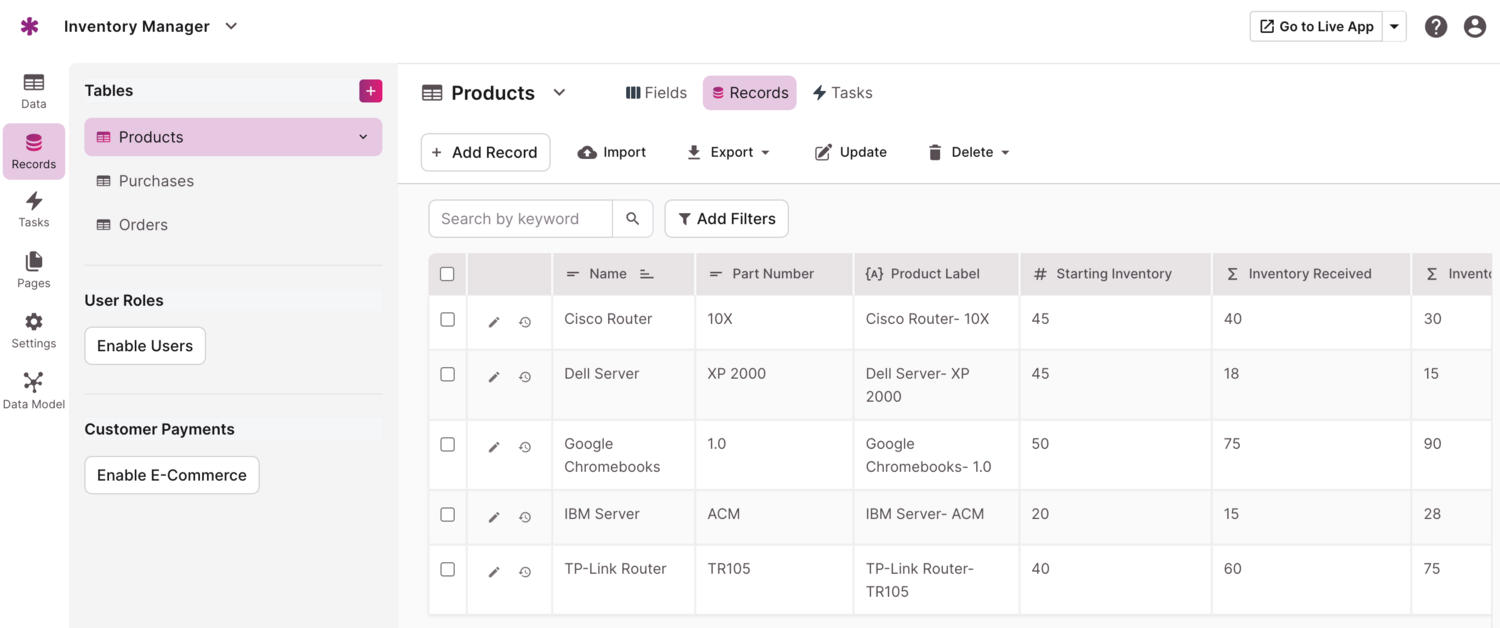The height and width of the screenshot is (628, 1500).
Task: Switch to the Tasks tab
Action: (842, 93)
